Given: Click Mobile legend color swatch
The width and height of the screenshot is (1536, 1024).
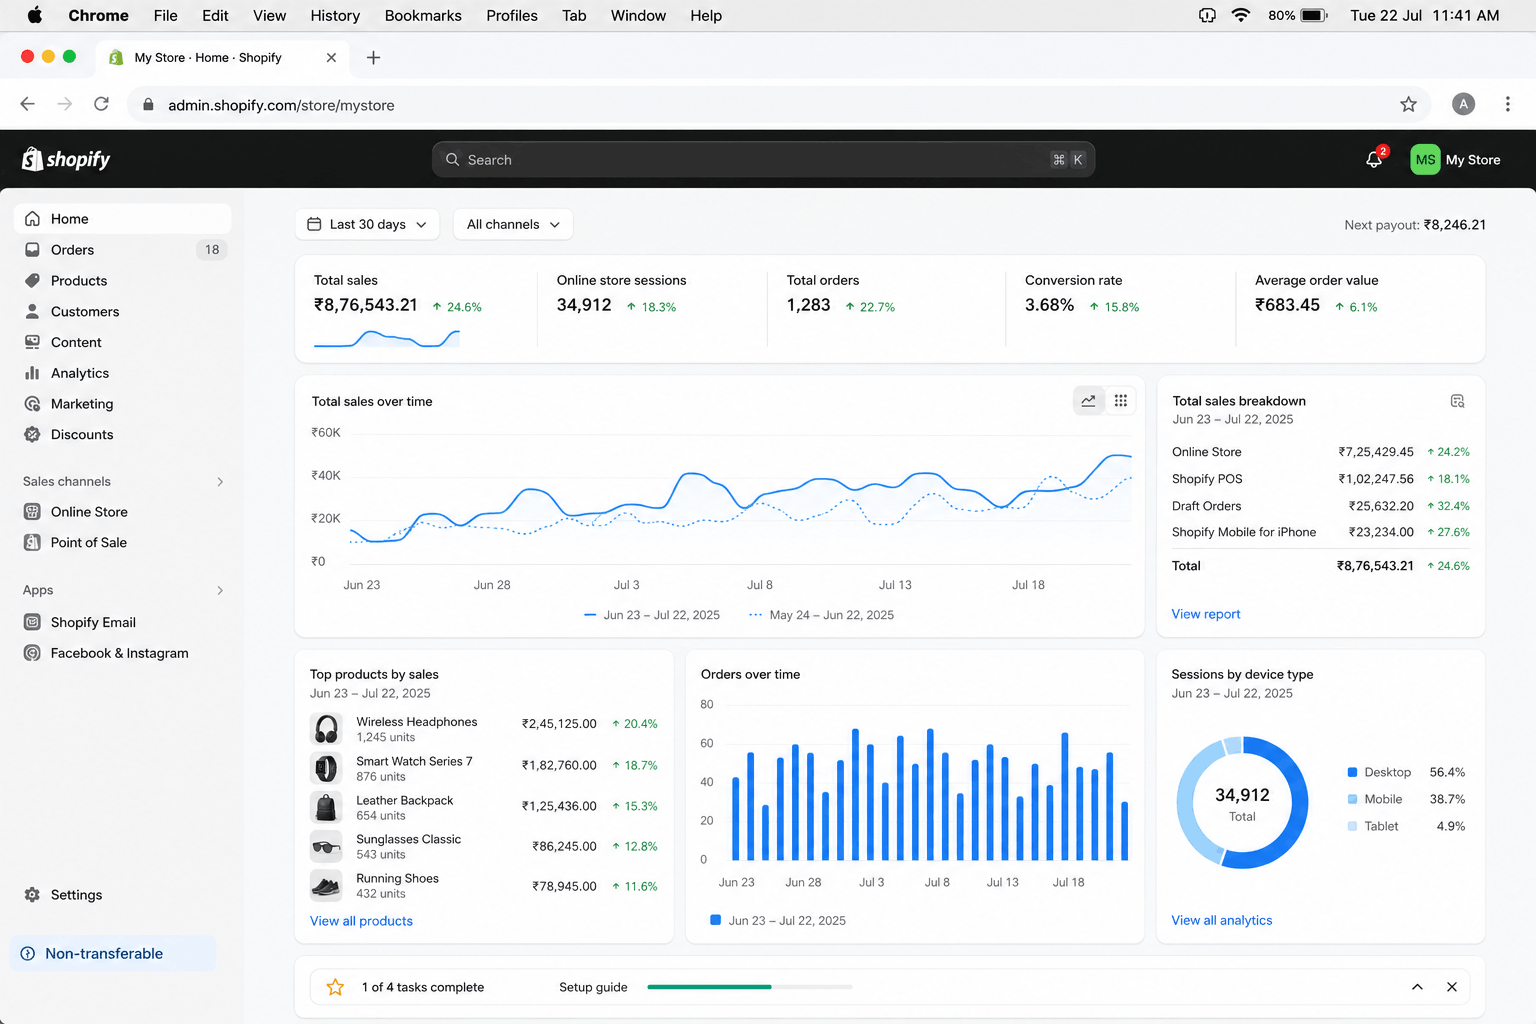Looking at the screenshot, I should click(1352, 799).
